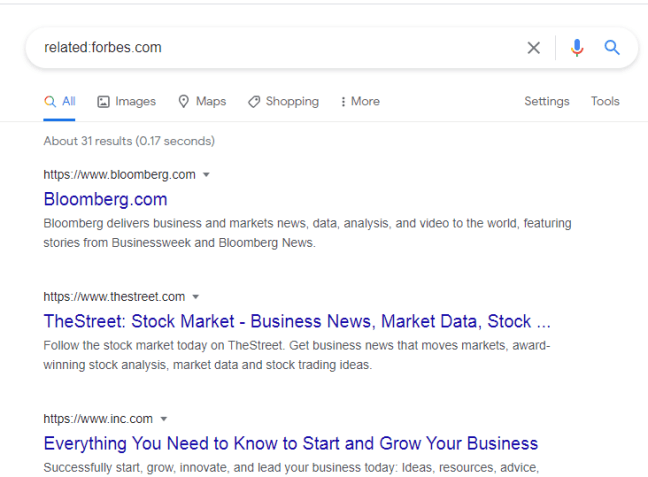This screenshot has width=648, height=477.
Task: Open the Bloomberg.com result link
Action: pos(106,199)
